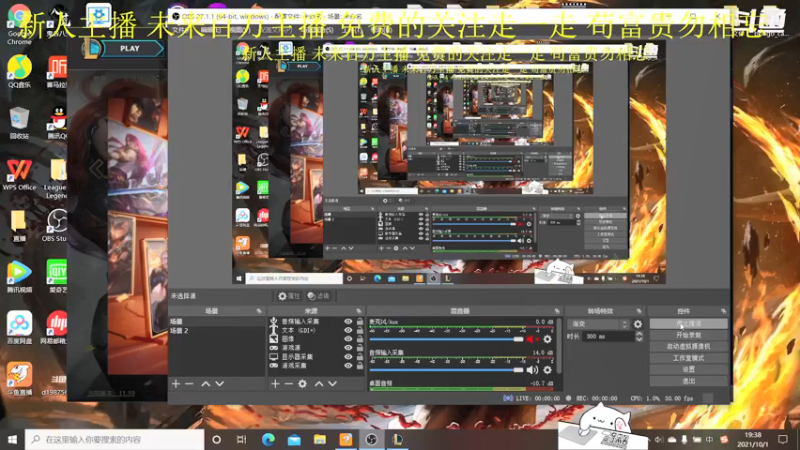
Task: Pop out the Sources dock
Action: [x=359, y=311]
